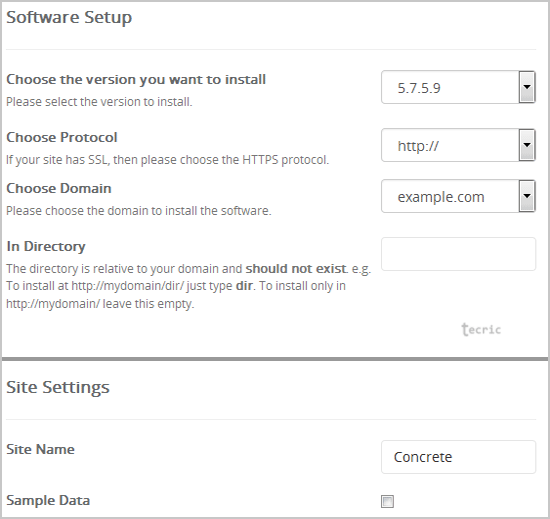Click the Site Settings section heading
550x519 pixels.
point(58,387)
